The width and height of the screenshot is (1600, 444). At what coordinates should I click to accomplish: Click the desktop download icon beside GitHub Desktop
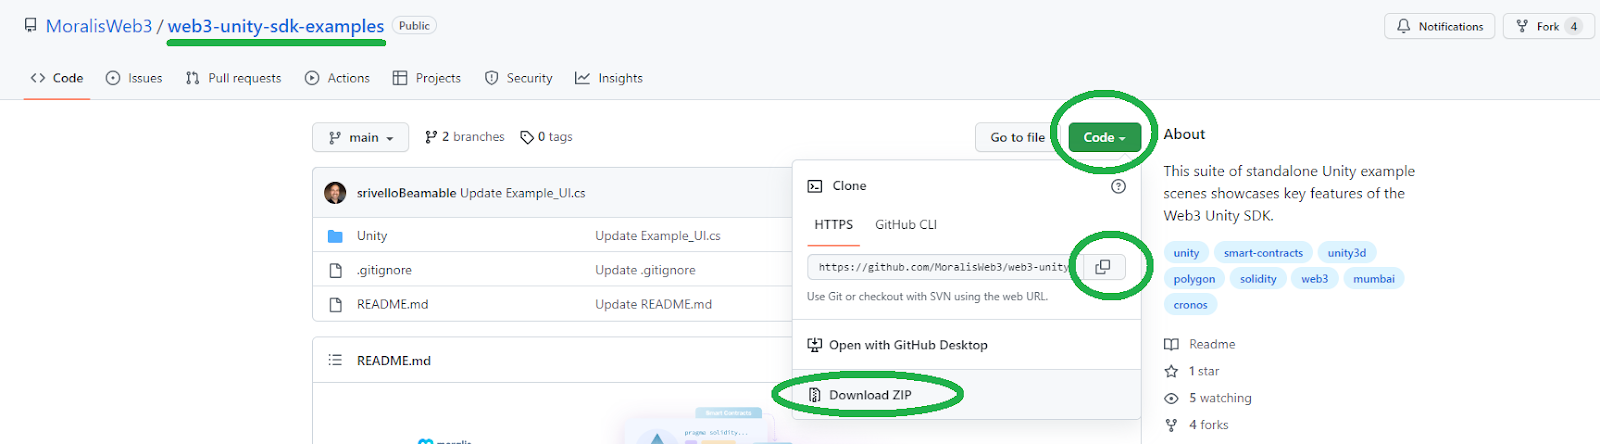tap(815, 345)
